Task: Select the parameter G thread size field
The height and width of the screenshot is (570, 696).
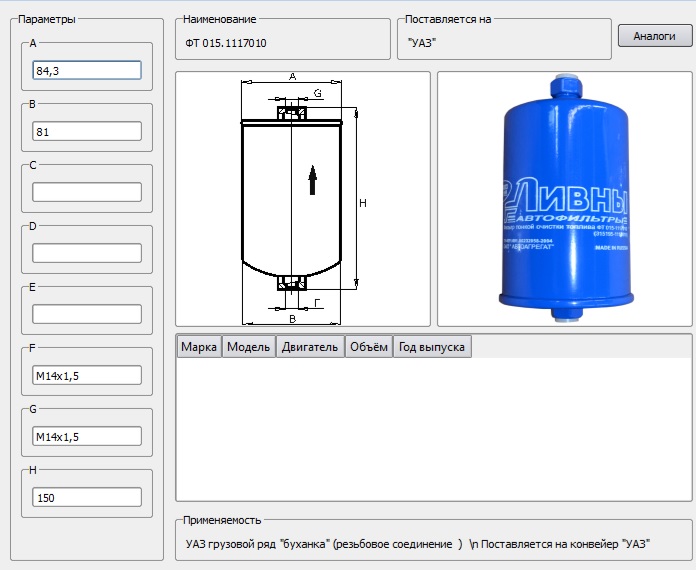Action: tap(86, 436)
